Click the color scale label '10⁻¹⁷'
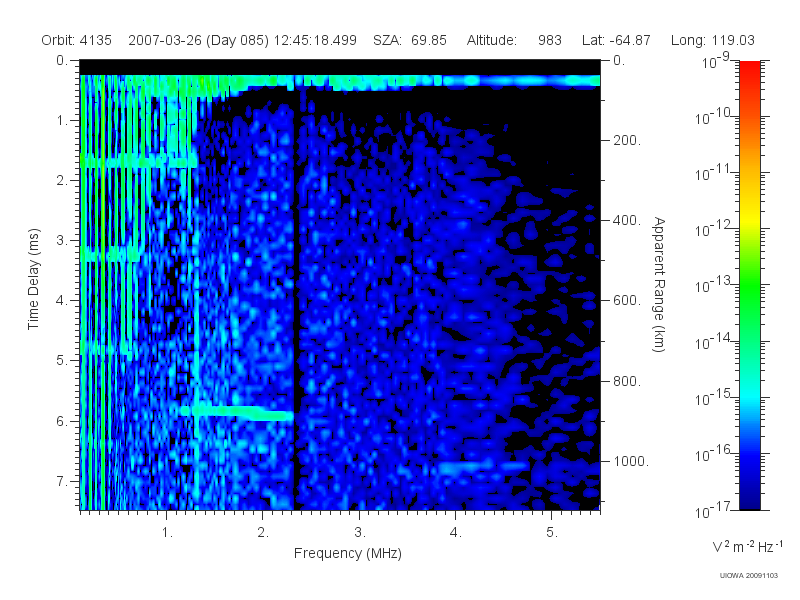 [713, 510]
